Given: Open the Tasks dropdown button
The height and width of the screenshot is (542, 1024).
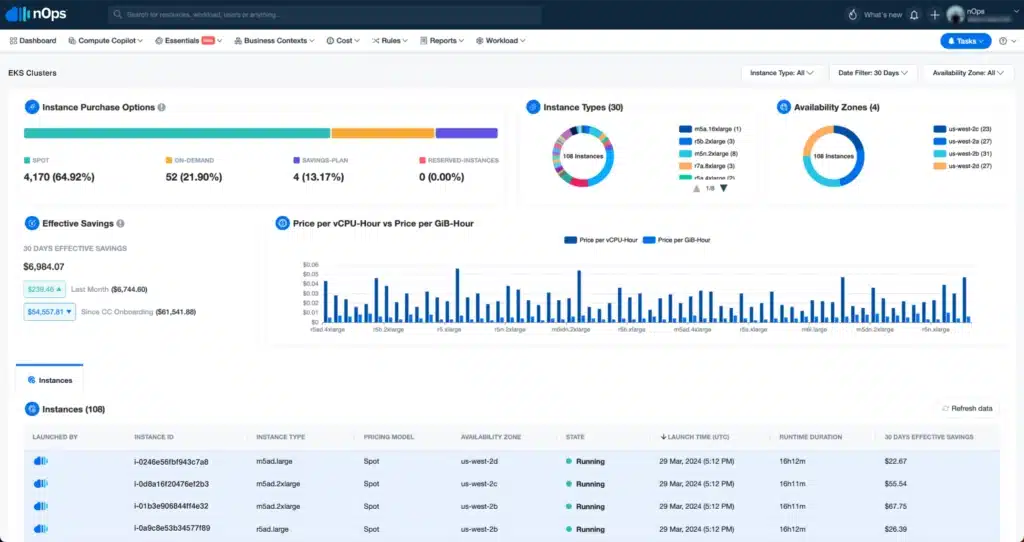Looking at the screenshot, I should 965,40.
